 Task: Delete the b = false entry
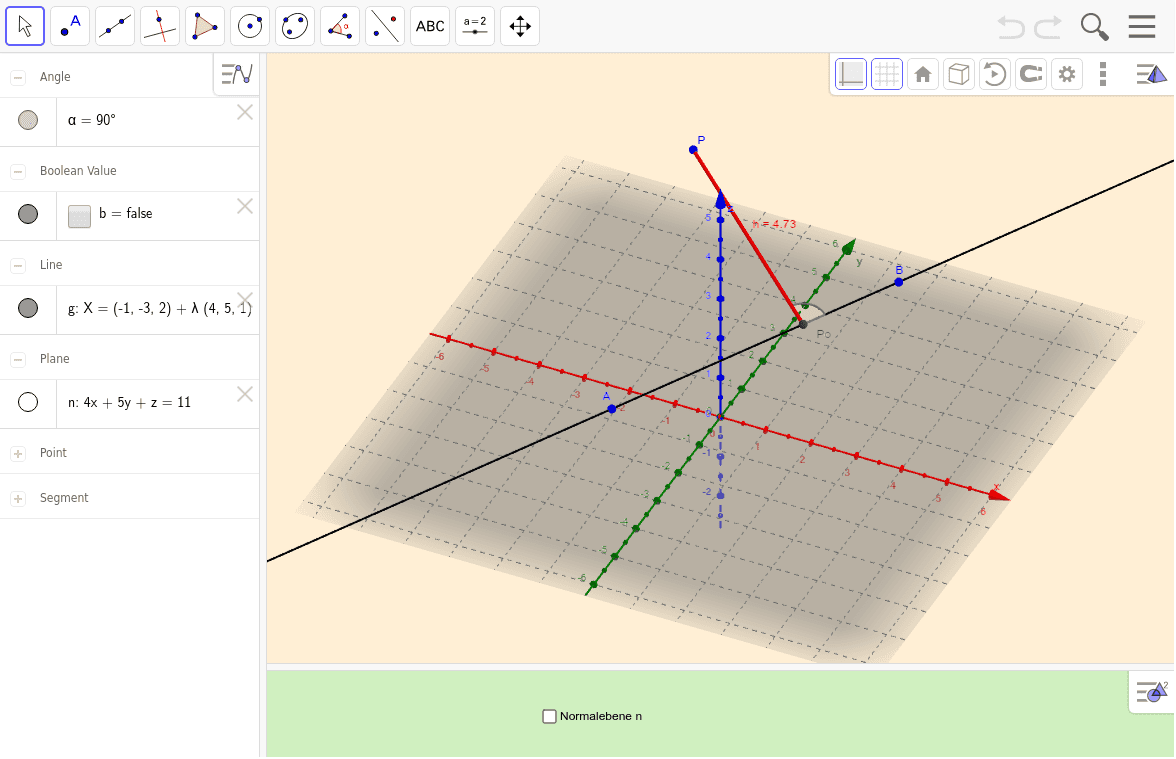(244, 206)
